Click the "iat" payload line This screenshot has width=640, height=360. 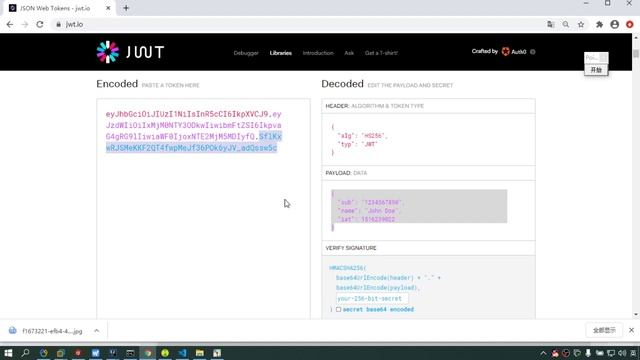[x=366, y=219]
